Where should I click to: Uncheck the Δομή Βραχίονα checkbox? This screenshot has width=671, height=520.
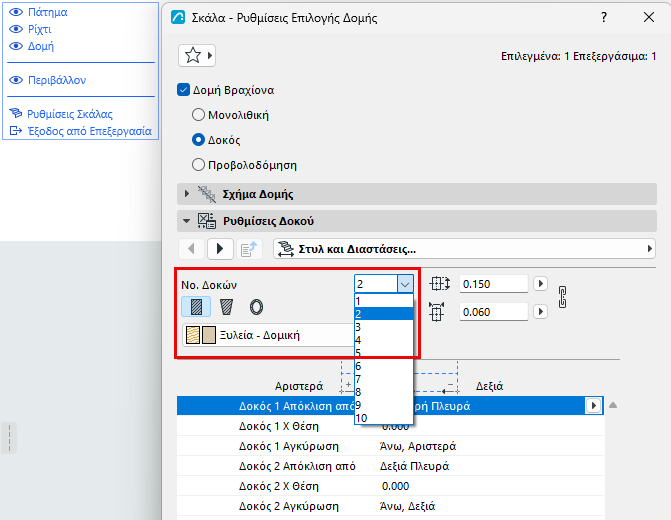183,90
